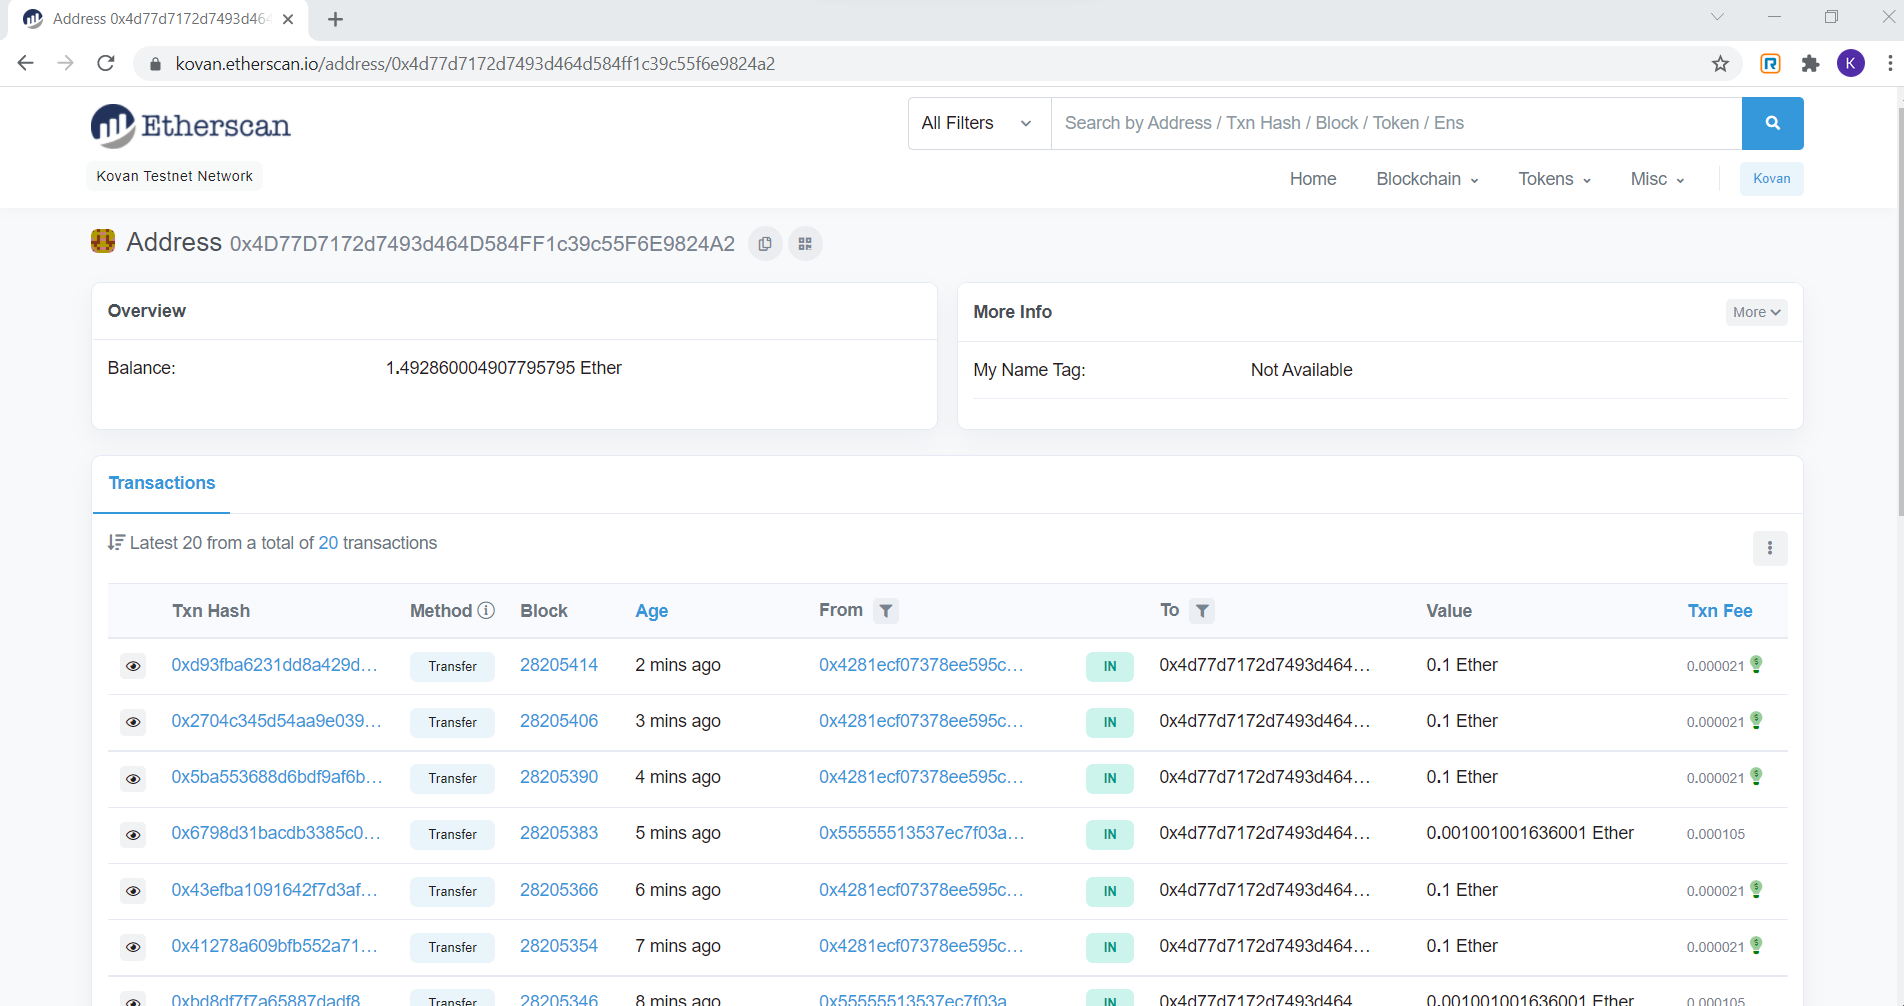Toggle Txn Fee column display

point(1720,611)
